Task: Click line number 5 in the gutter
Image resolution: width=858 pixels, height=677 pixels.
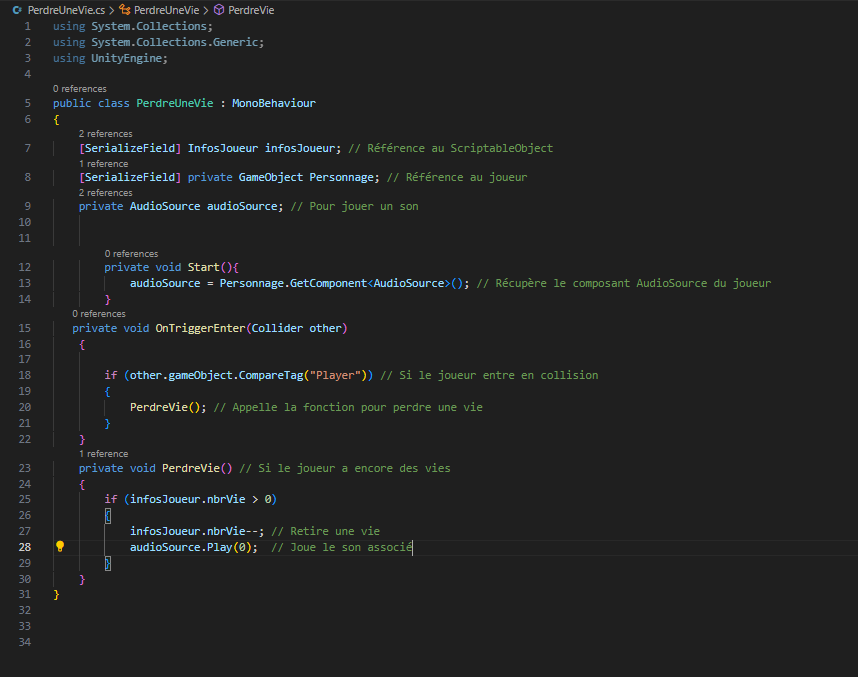Action: tap(27, 103)
